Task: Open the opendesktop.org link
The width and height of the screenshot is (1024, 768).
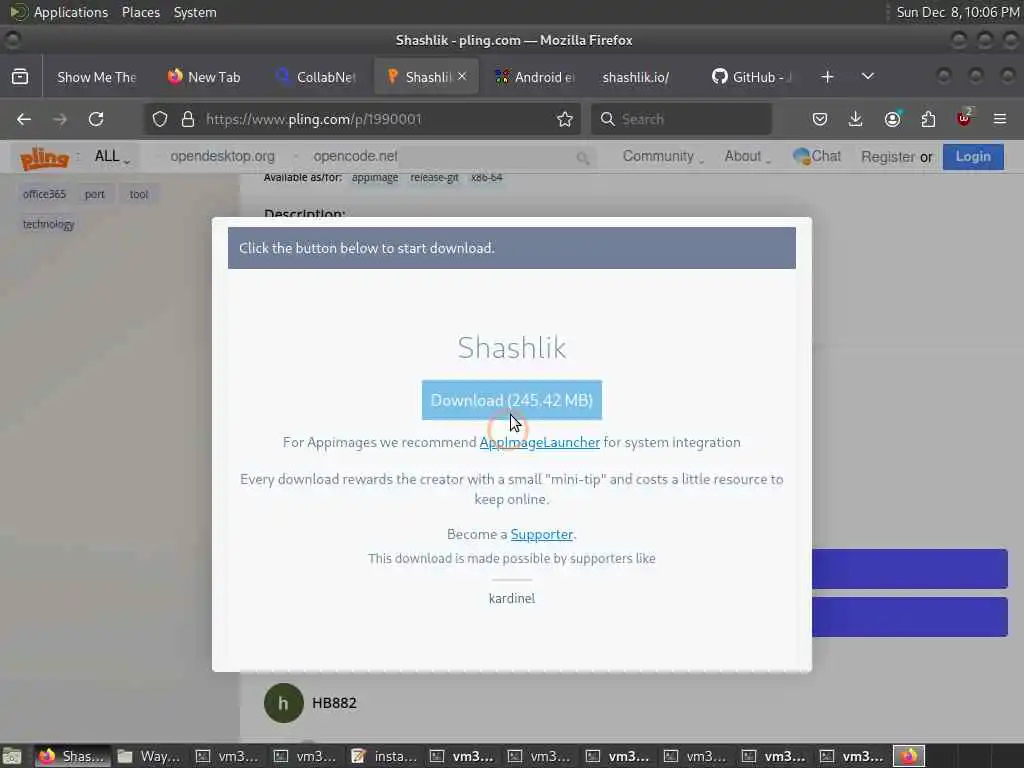Action: coord(223,156)
